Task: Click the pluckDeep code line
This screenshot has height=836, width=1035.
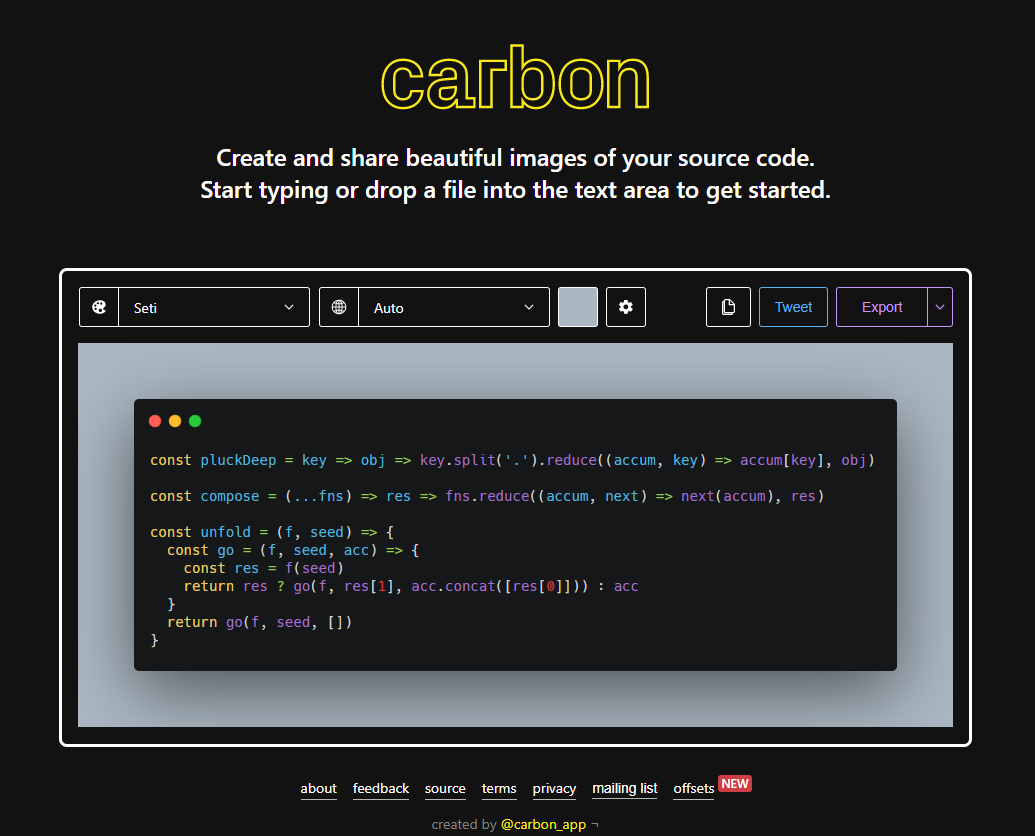Action: (512, 461)
